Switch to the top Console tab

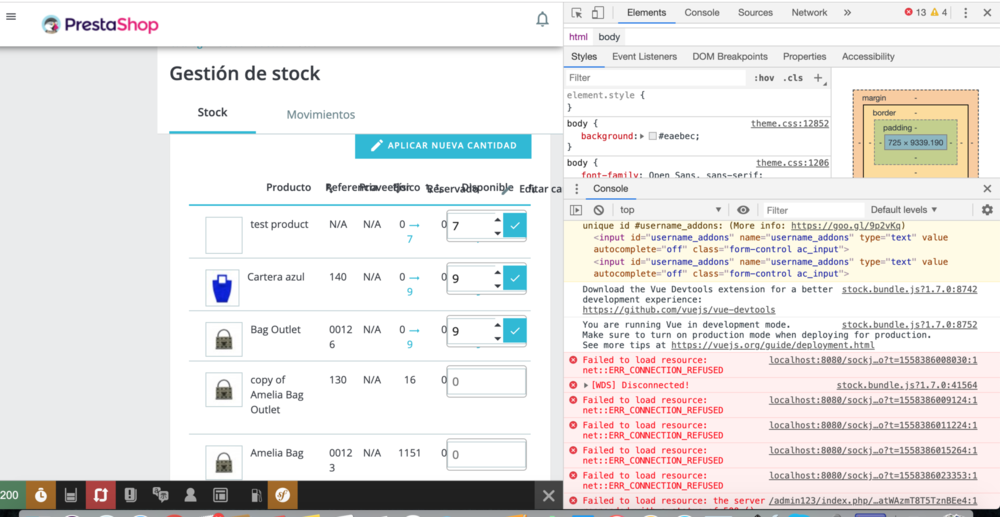(702, 13)
